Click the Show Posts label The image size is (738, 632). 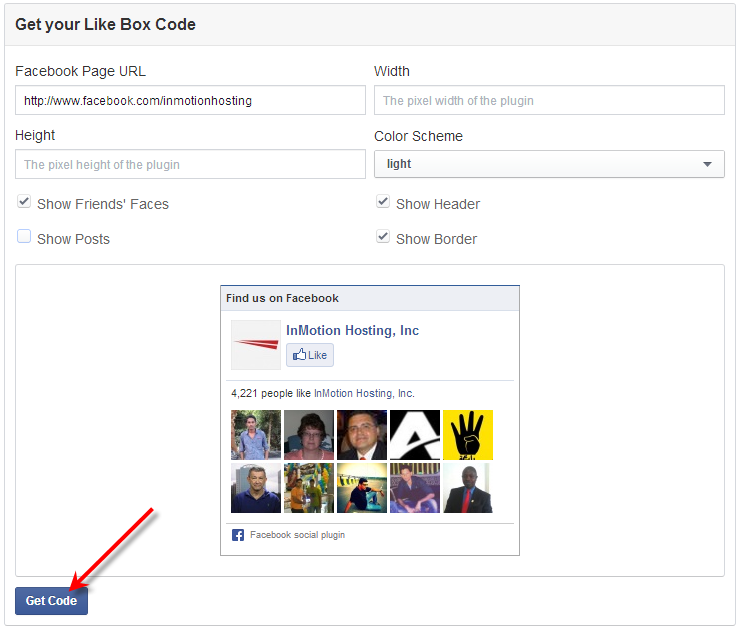[73, 239]
